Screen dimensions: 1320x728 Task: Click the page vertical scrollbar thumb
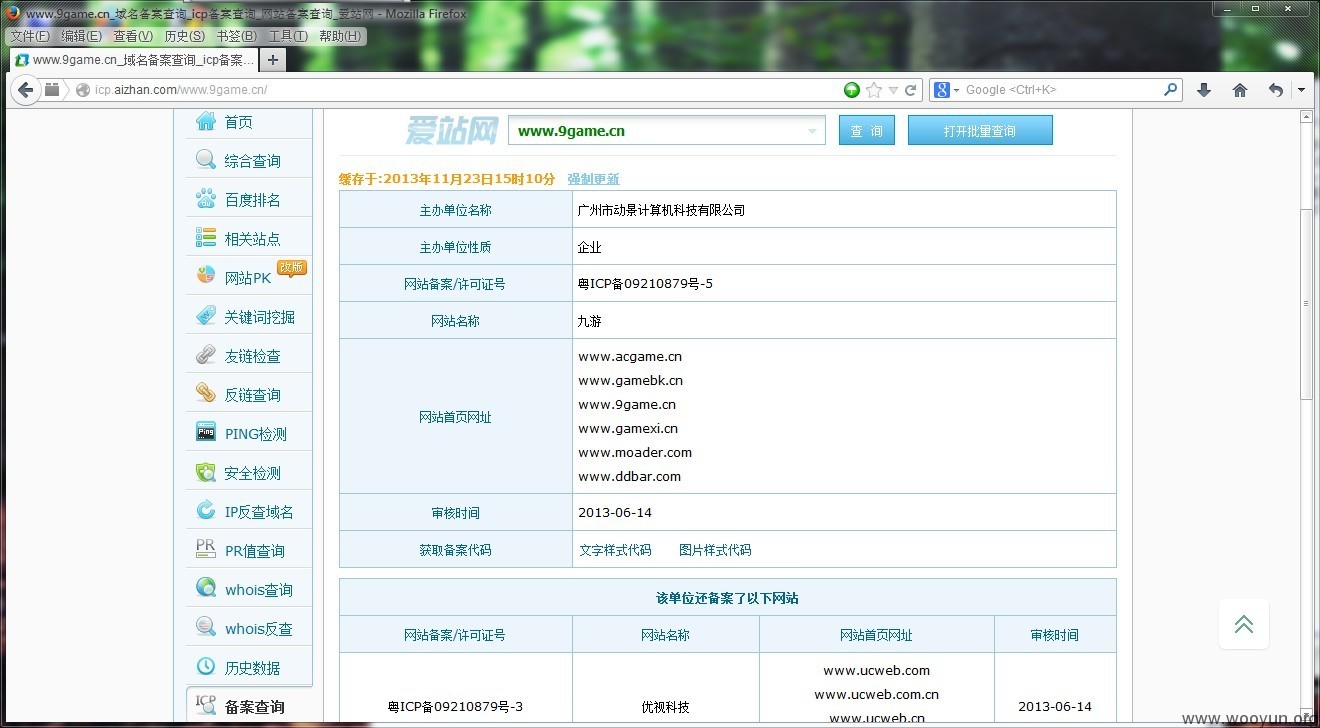tap(1305, 304)
